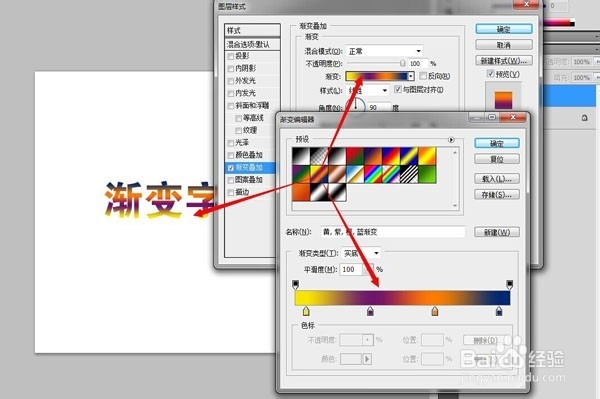Click 复位 reset in Gradient Editor
600x399 pixels.
(497, 159)
